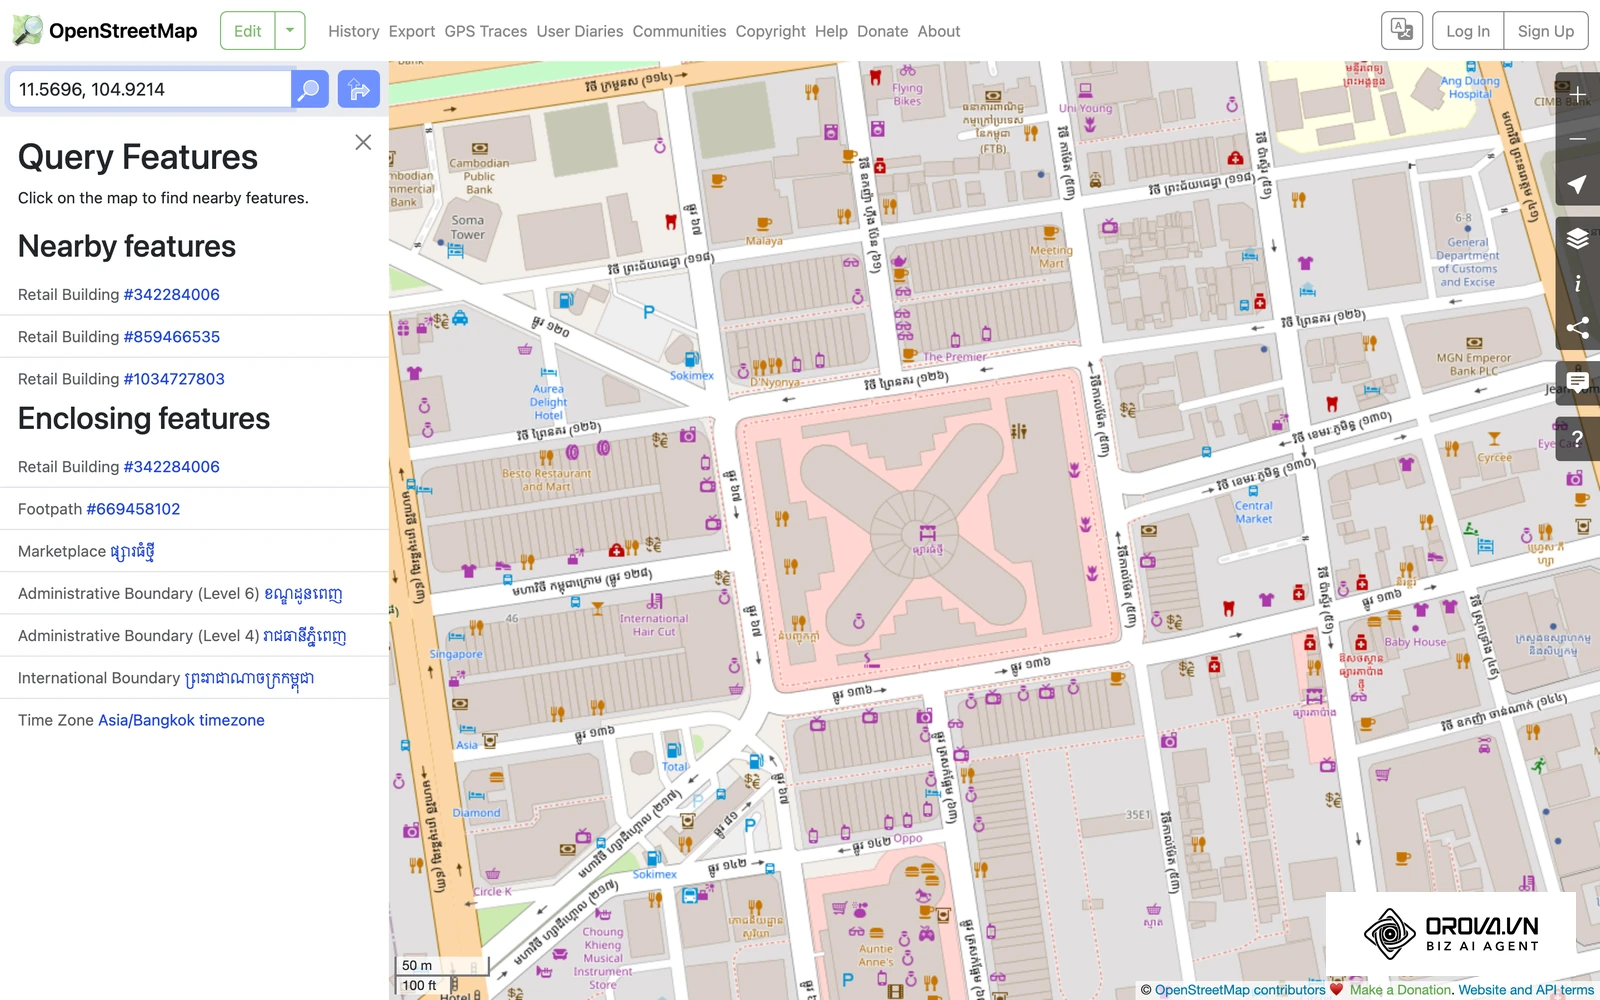Open Asia/Bangkok timezone link
This screenshot has height=1000, width=1600.
click(181, 720)
